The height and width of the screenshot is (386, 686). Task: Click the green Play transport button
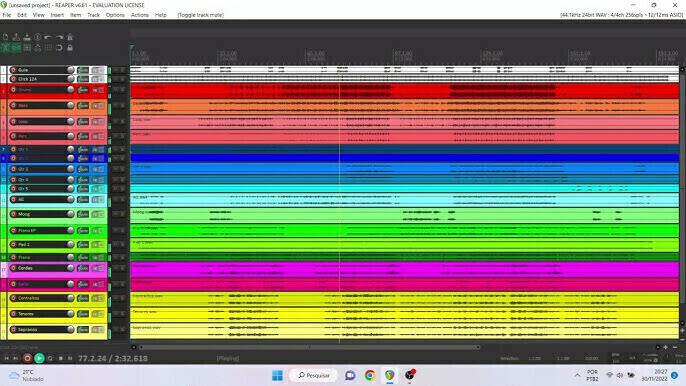[39, 358]
